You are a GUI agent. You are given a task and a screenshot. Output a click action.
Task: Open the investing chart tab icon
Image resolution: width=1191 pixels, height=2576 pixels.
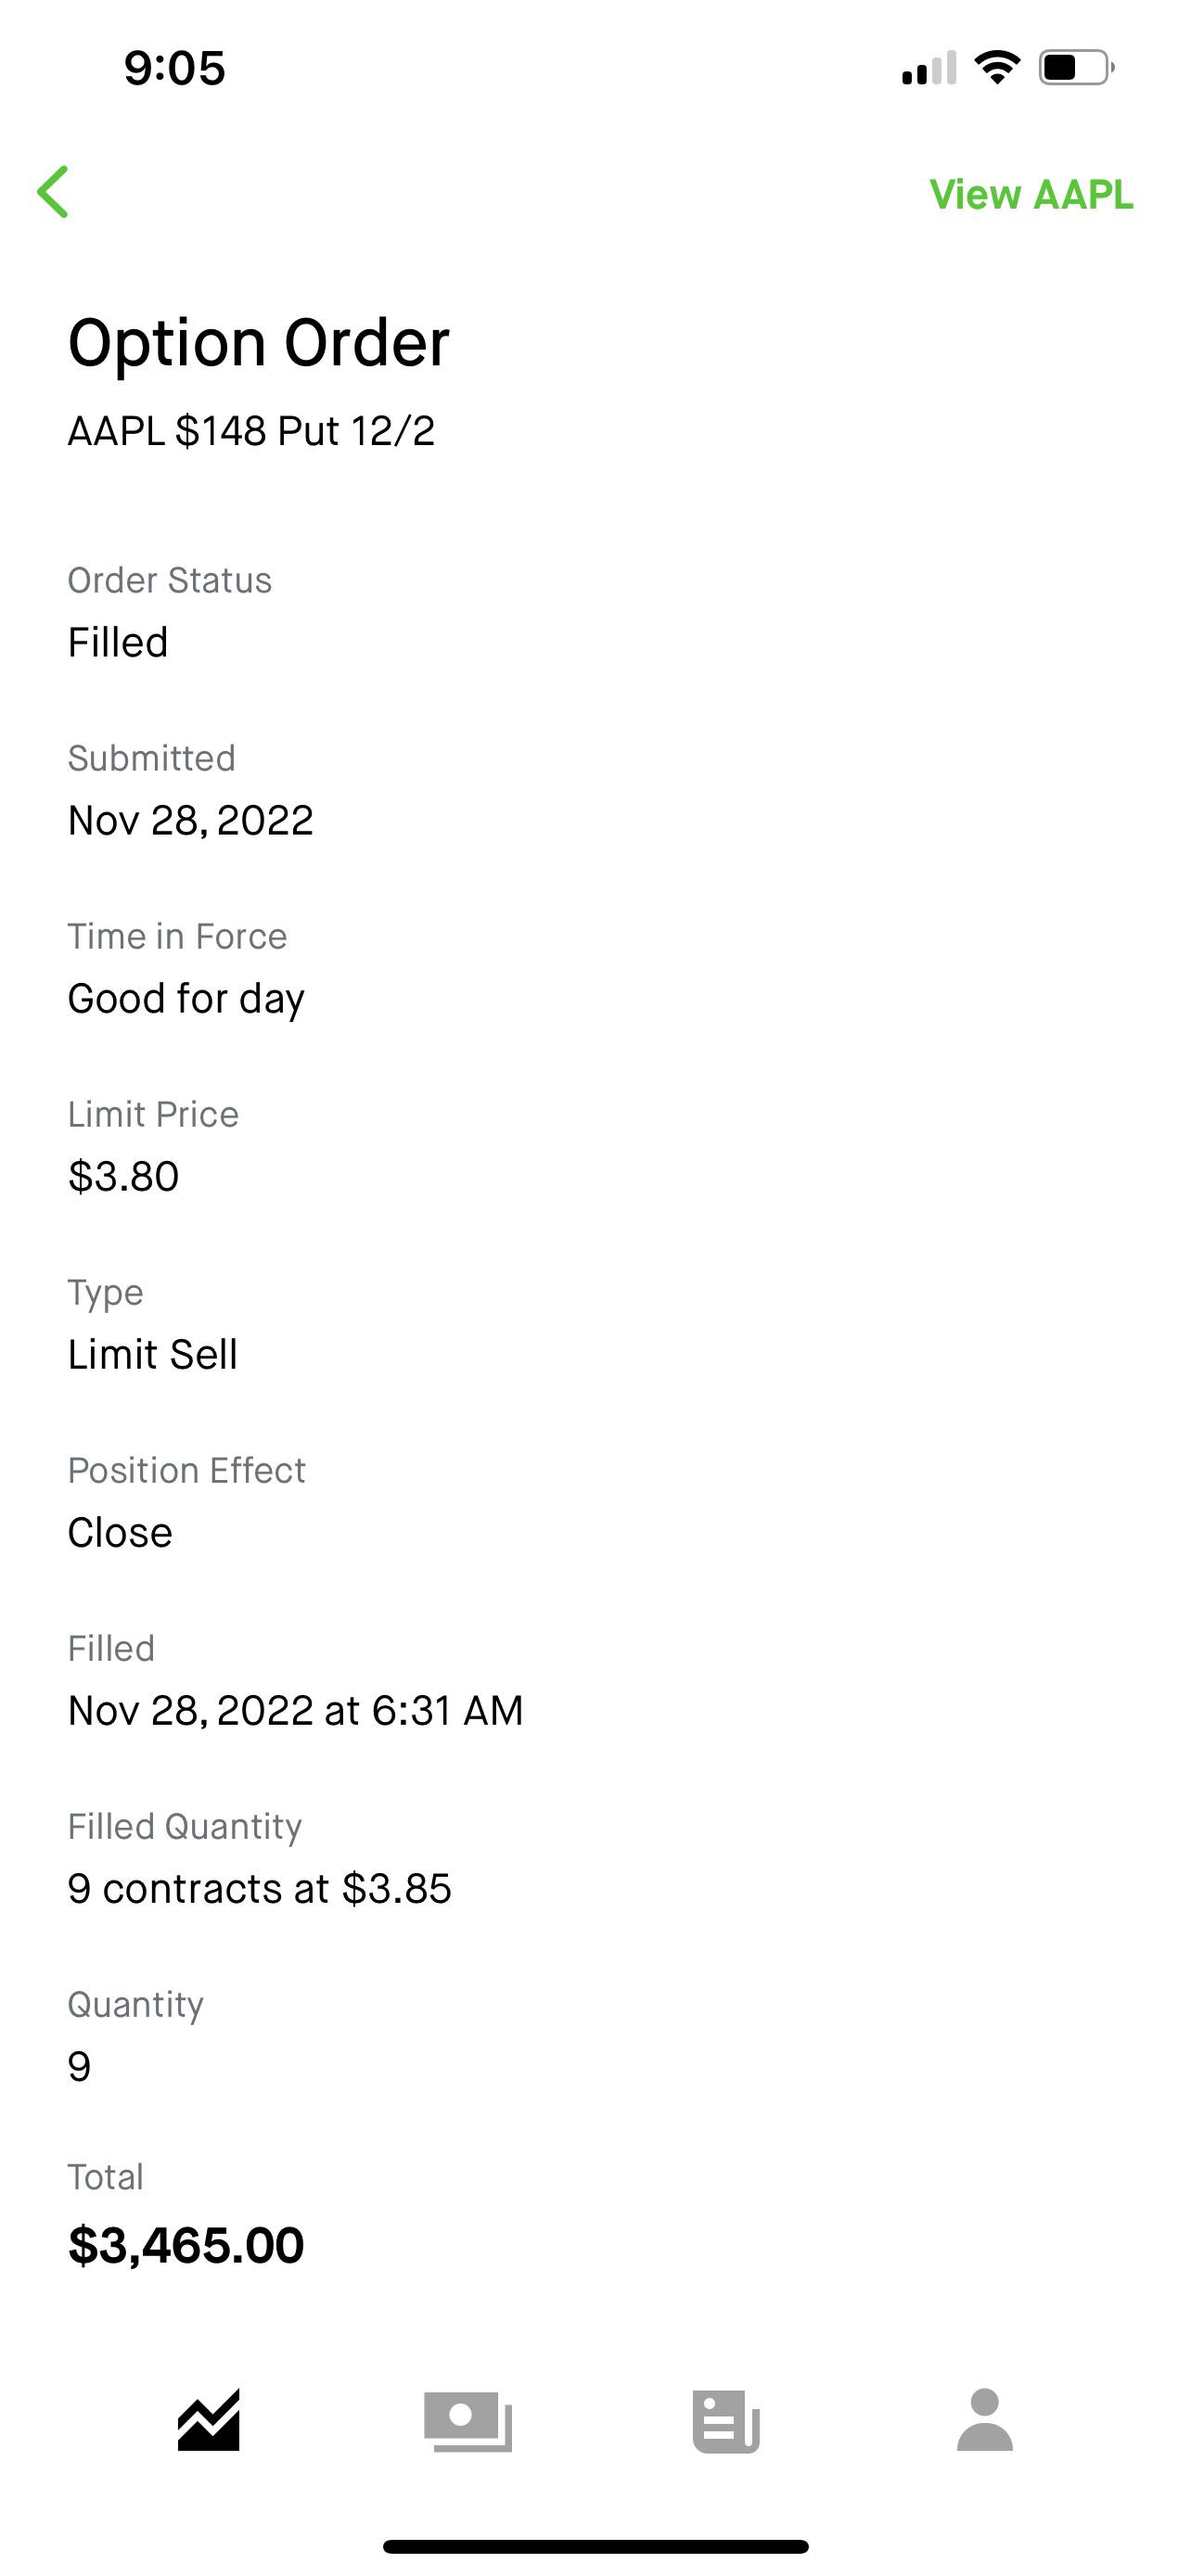tap(209, 2420)
